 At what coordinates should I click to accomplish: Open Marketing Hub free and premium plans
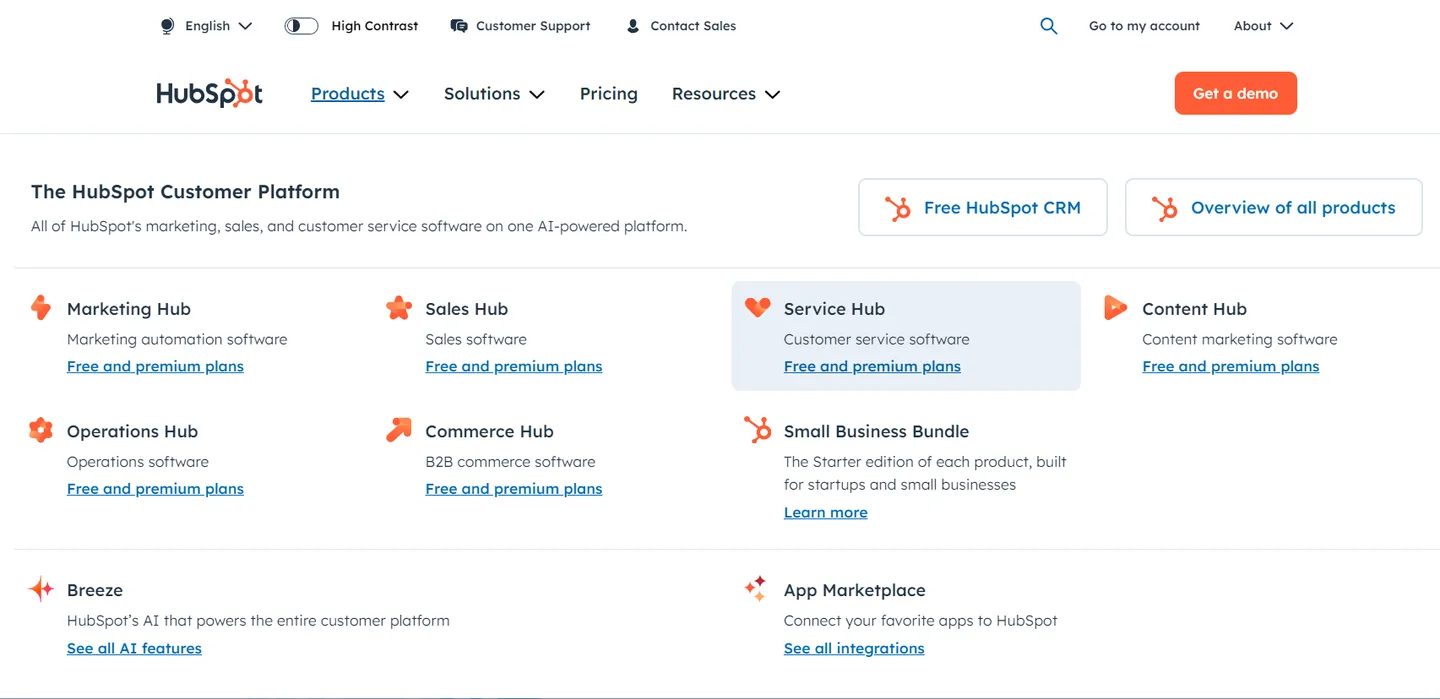click(x=155, y=366)
